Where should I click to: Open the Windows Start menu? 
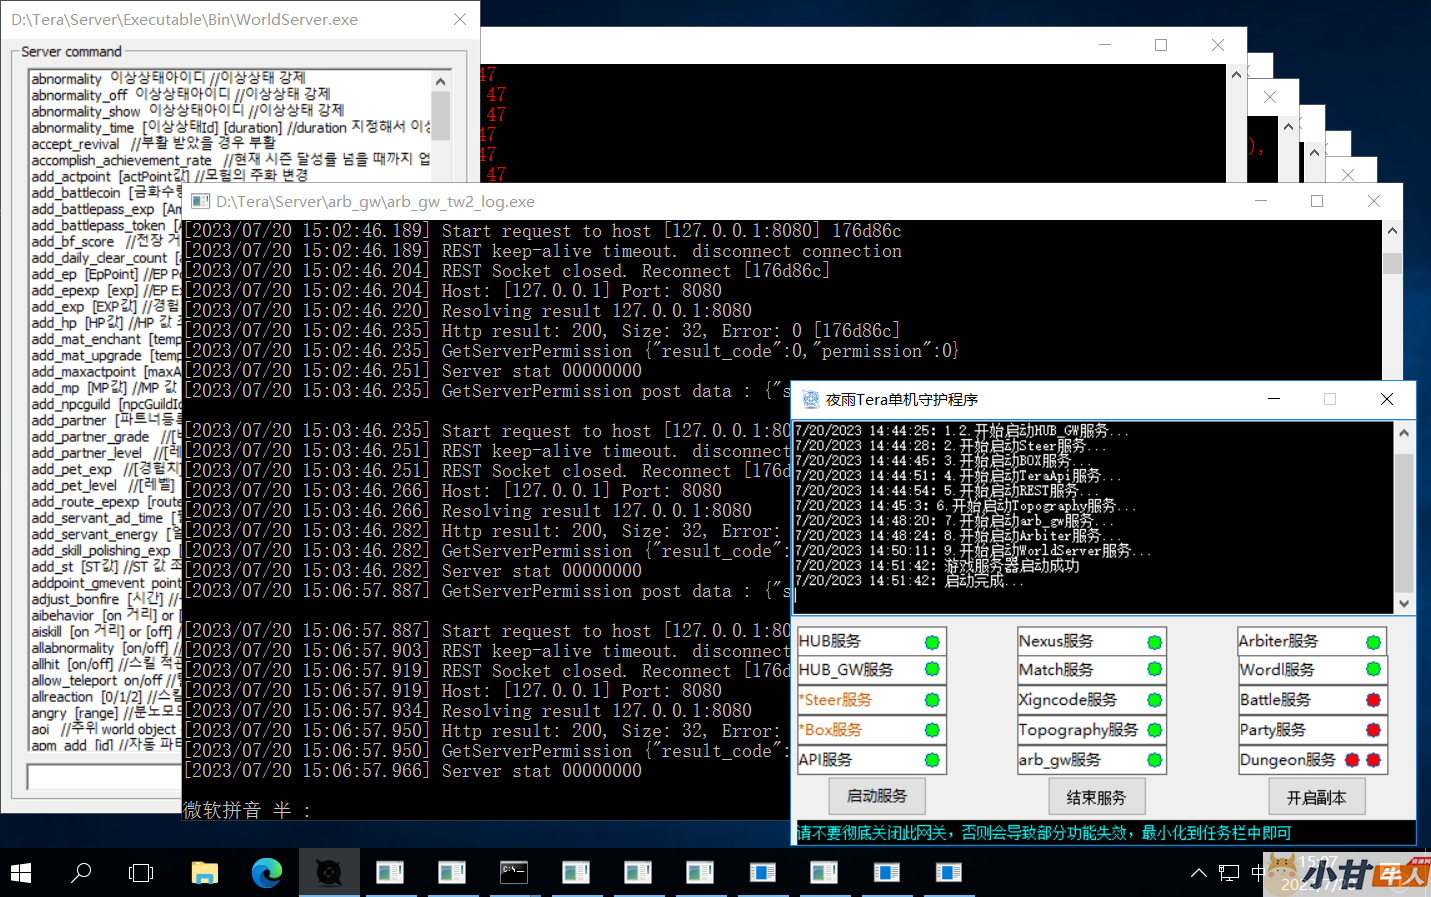click(x=20, y=873)
